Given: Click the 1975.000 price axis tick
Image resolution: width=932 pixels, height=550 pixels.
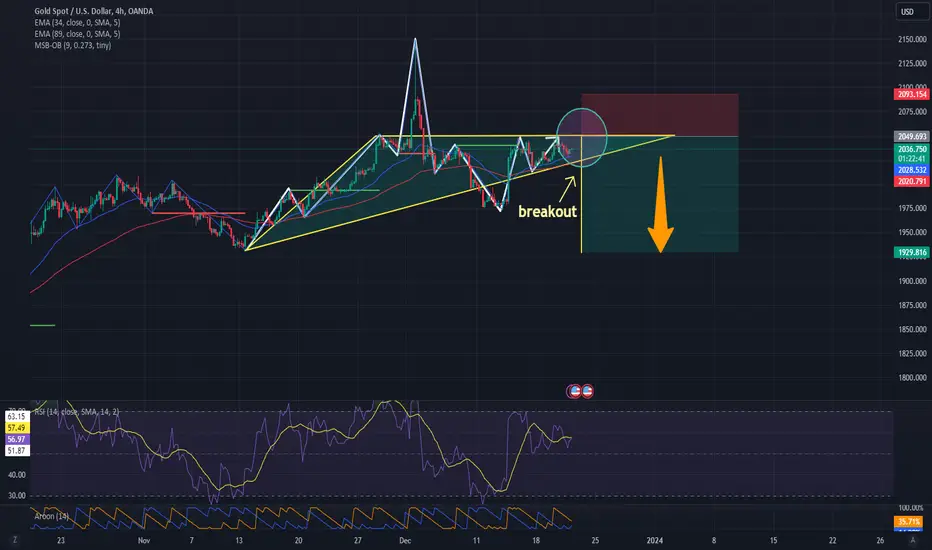Looking at the screenshot, I should tap(912, 209).
